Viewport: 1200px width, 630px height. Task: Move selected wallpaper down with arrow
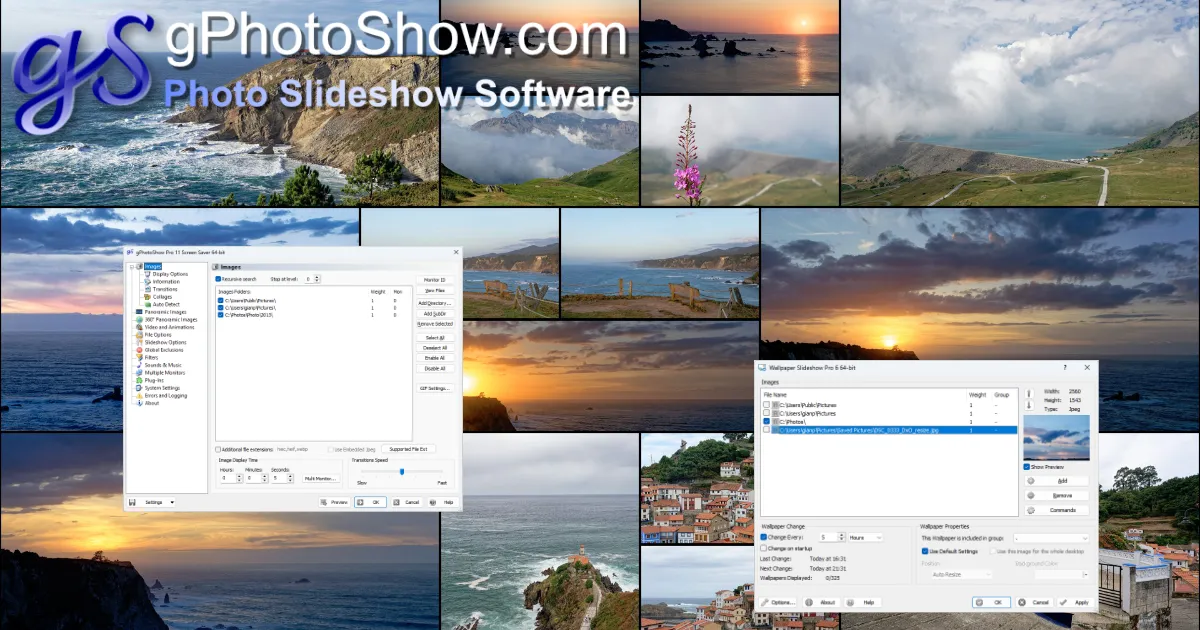1028,406
